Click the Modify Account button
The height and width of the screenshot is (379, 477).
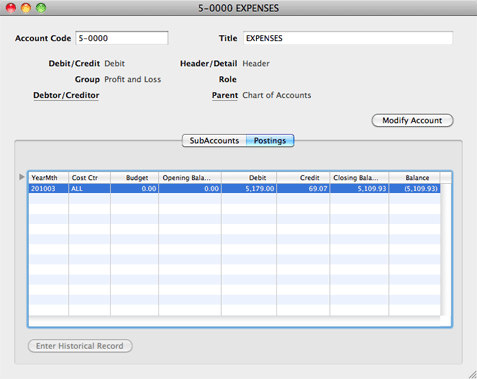(412, 120)
